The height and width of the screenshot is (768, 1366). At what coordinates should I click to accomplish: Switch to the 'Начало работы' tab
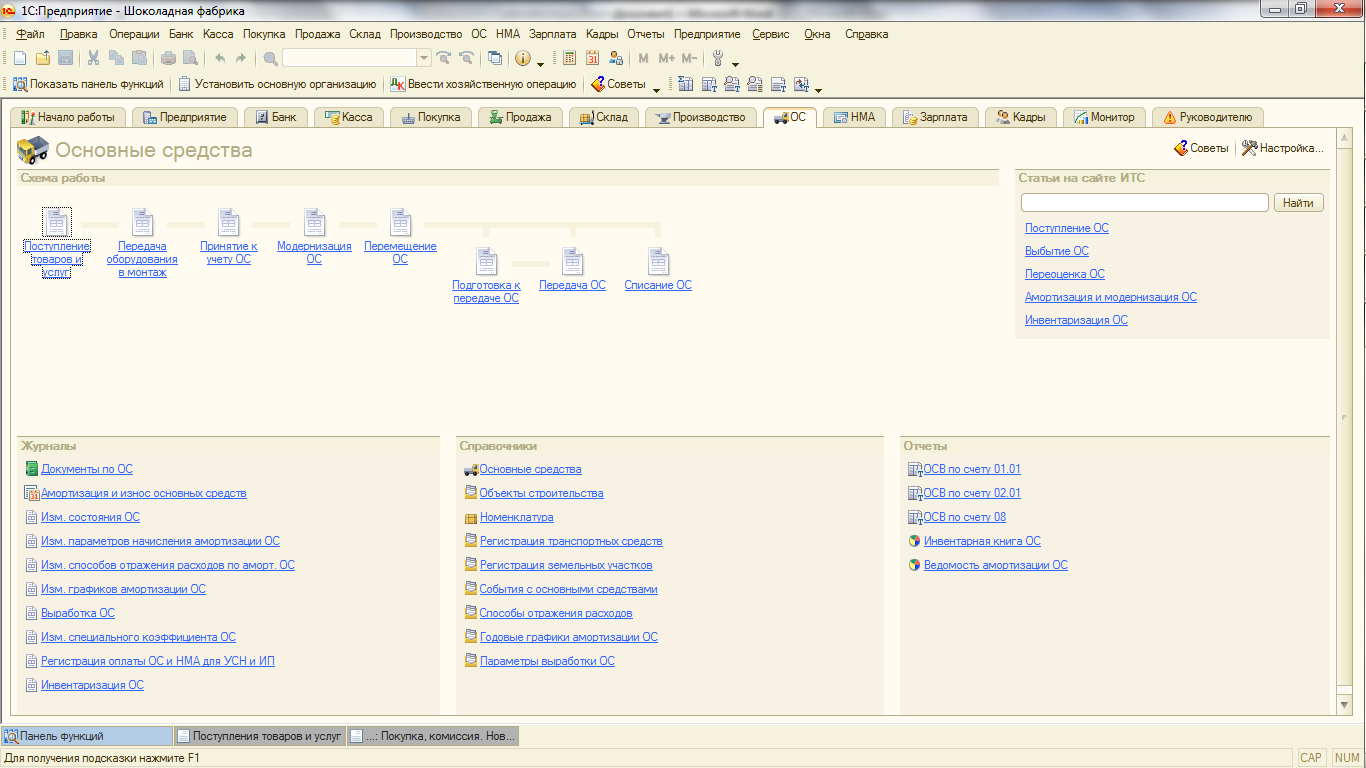click(x=68, y=117)
